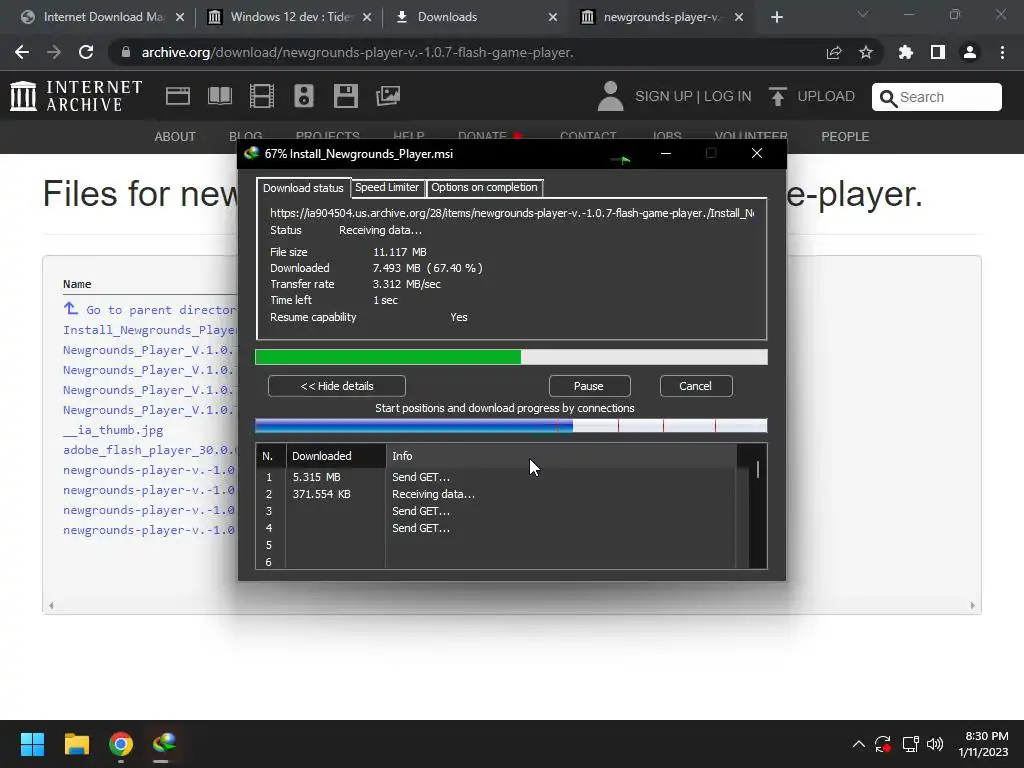Open the Video film icon
Viewport: 1024px width, 768px height.
click(262, 96)
